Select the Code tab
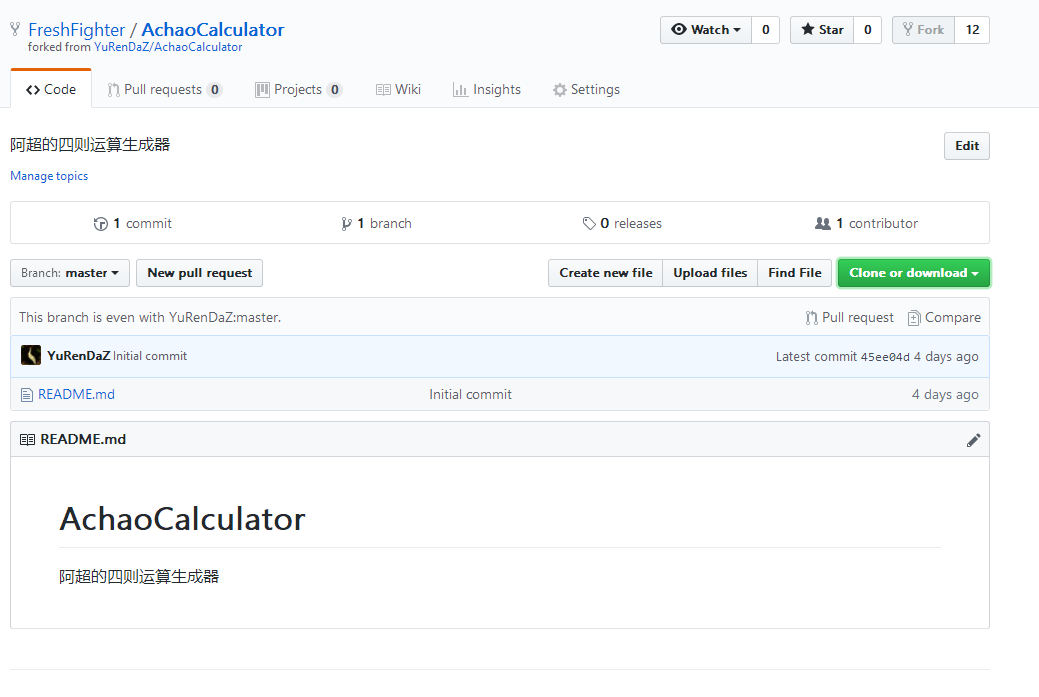 click(x=51, y=89)
